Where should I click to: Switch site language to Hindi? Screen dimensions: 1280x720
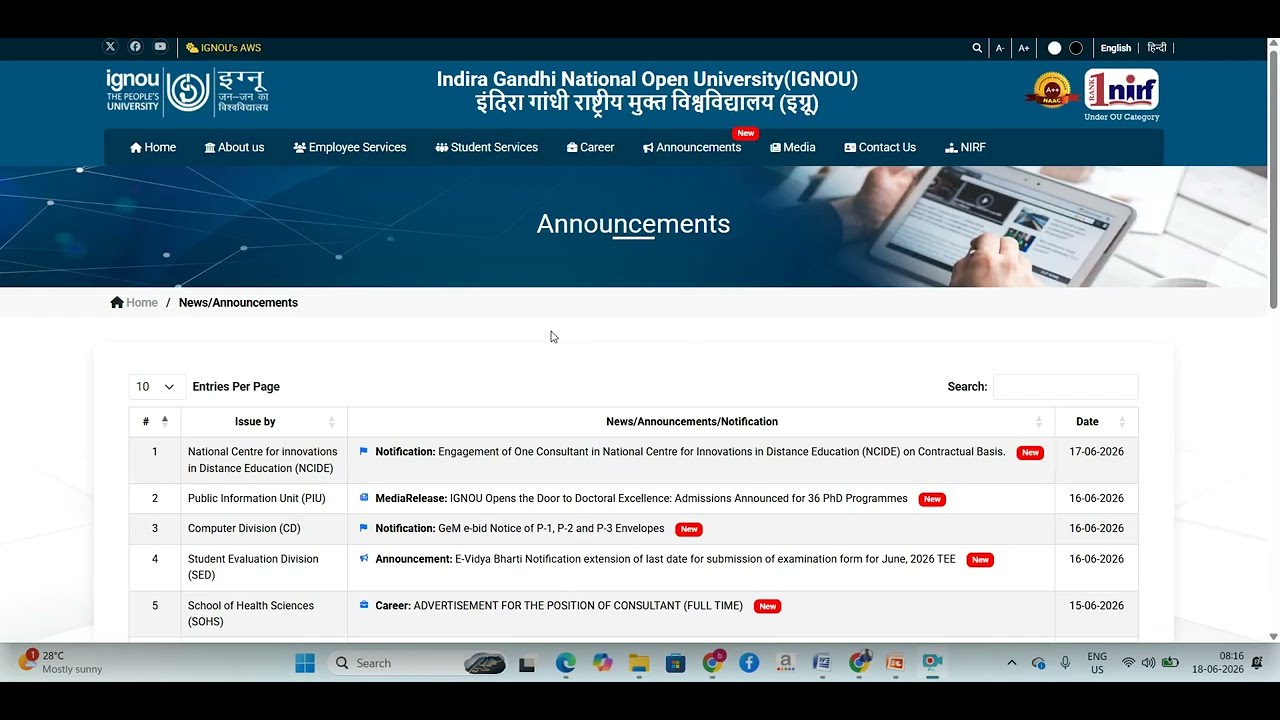pos(1157,48)
